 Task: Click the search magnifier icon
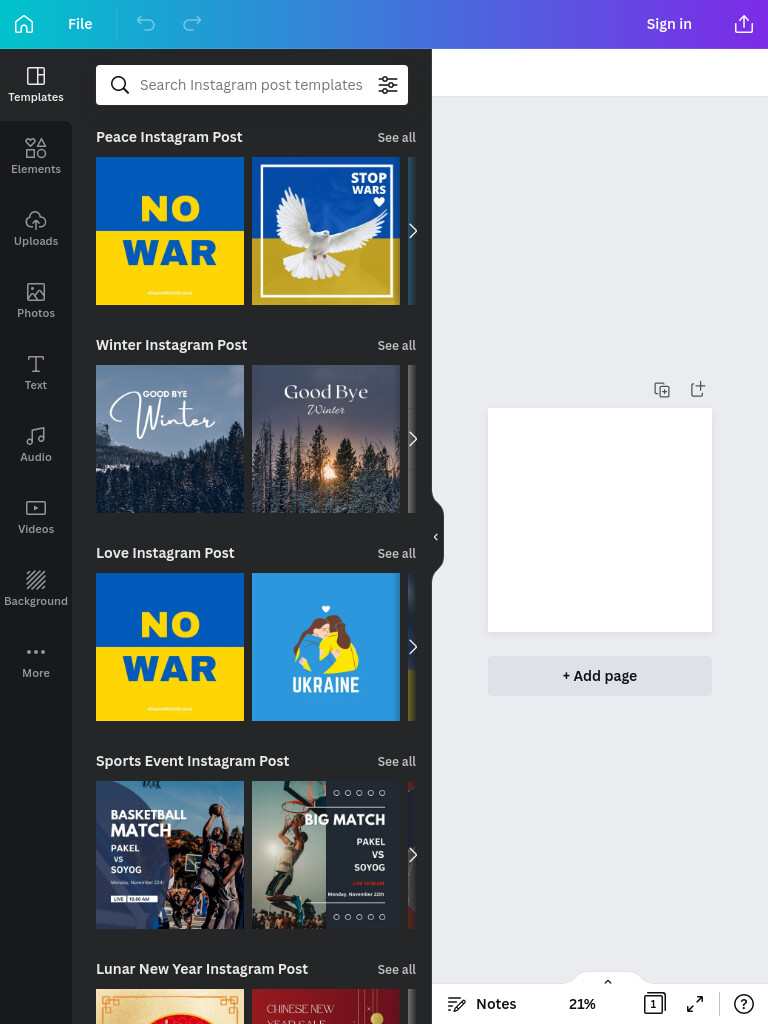coord(120,85)
